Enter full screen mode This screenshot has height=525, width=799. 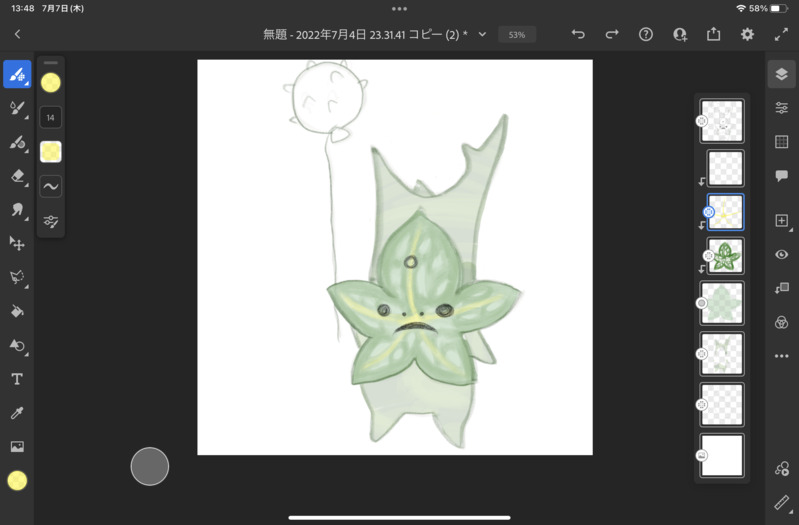point(781,34)
